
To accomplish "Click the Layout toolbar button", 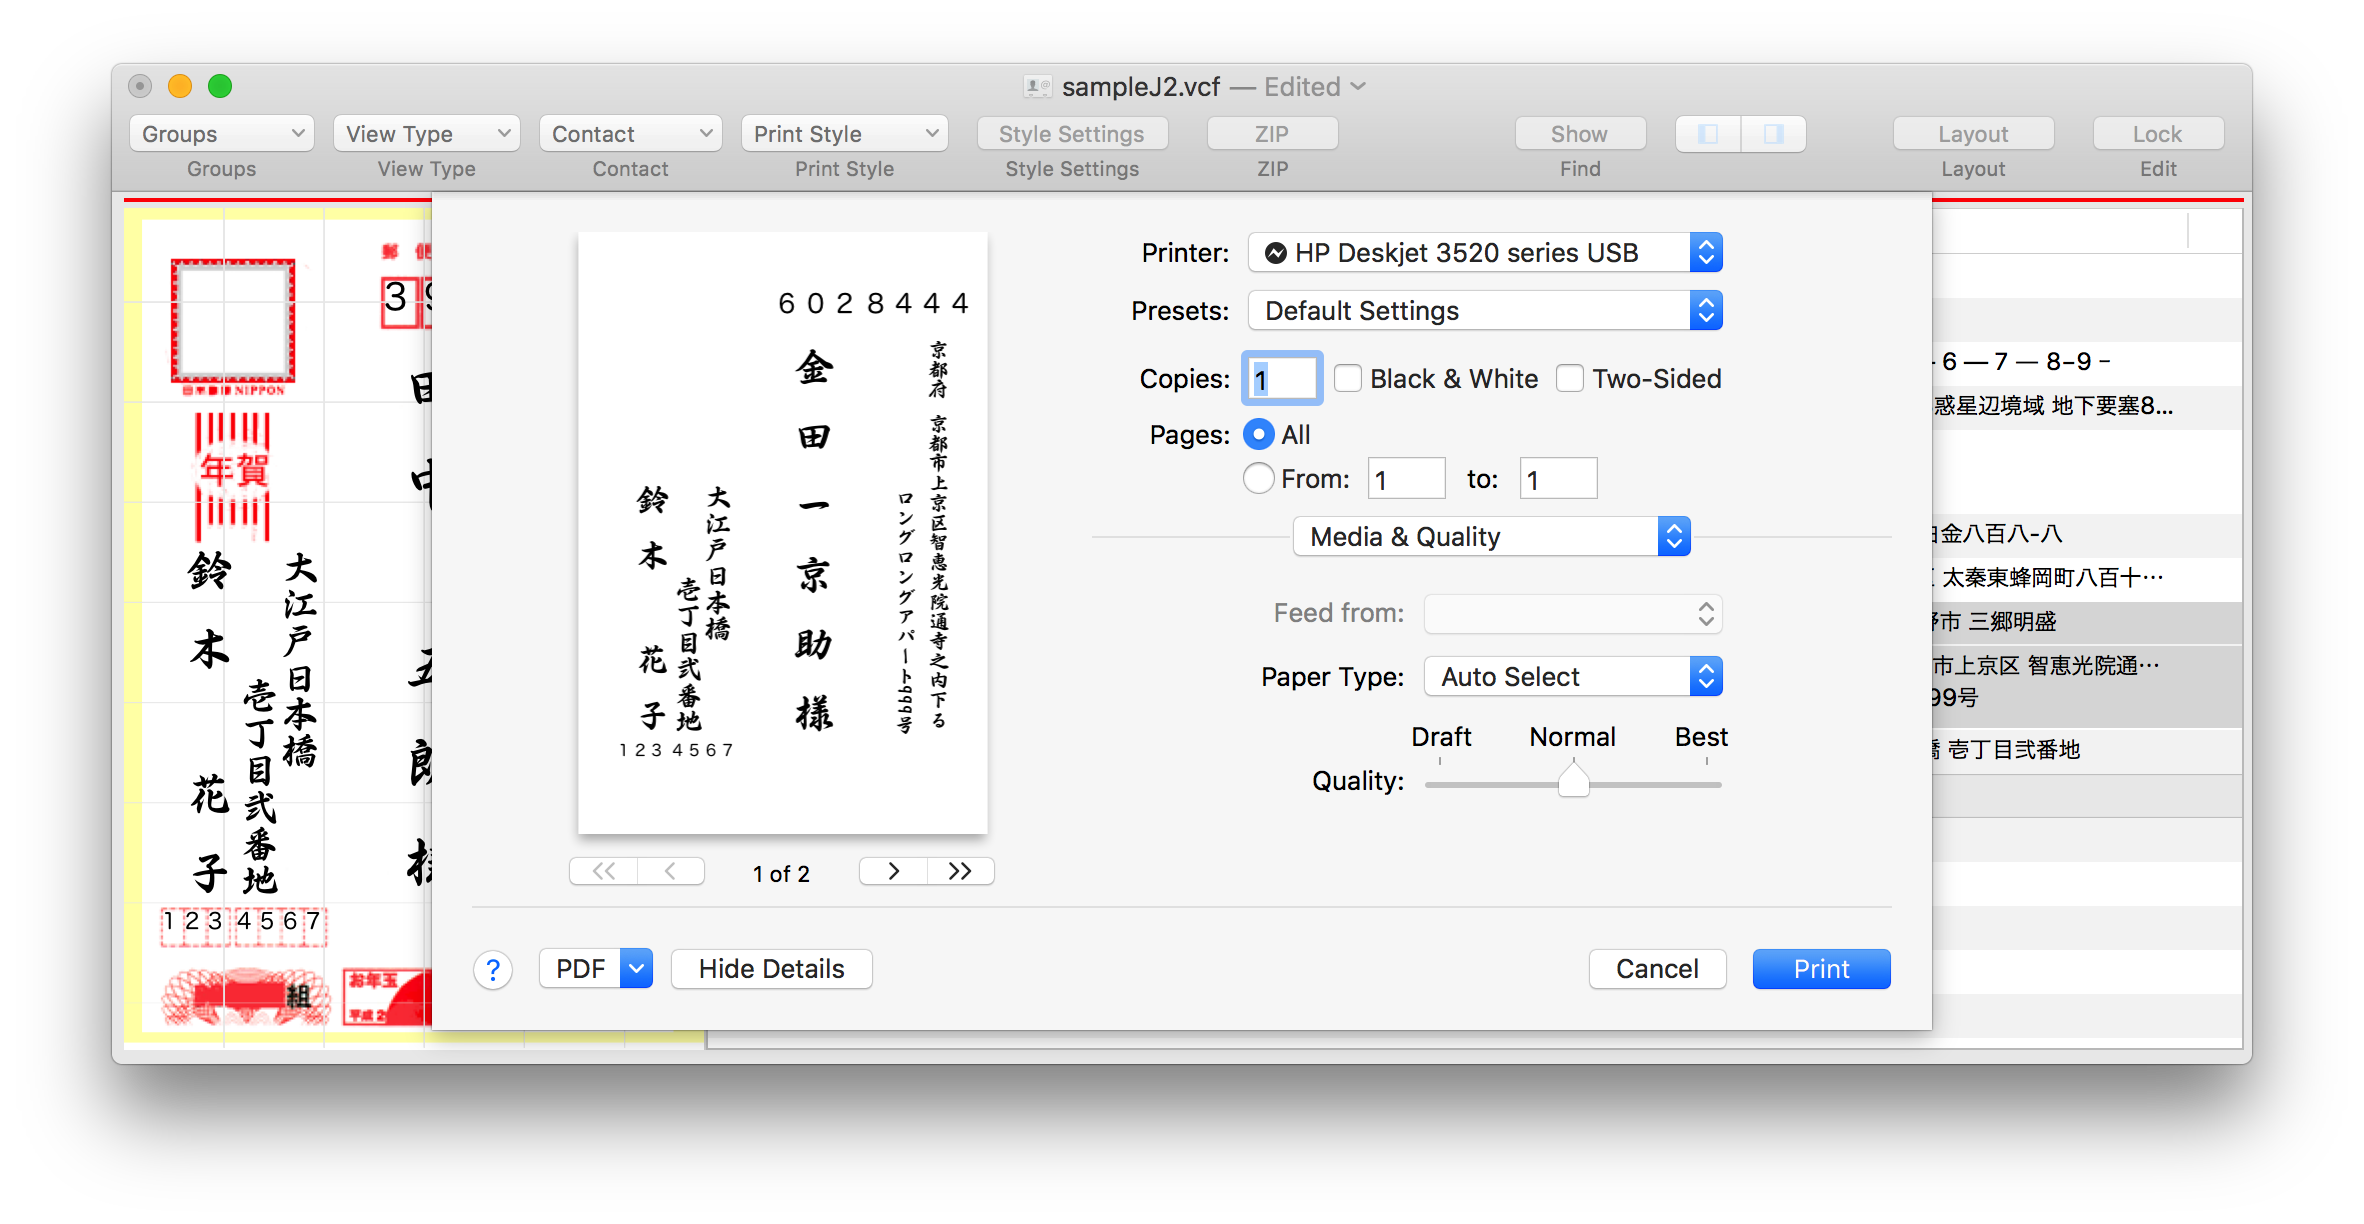I will tap(1973, 134).
